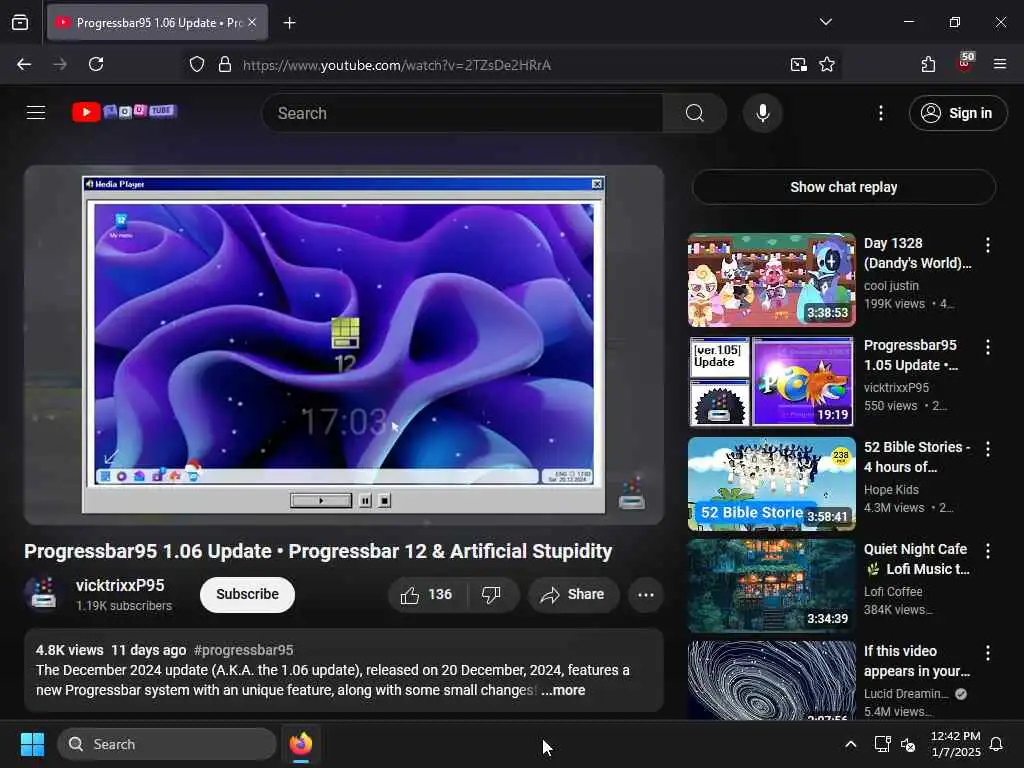Click the YouTube search magnifier button
The width and height of the screenshot is (1024, 768).
click(x=695, y=113)
